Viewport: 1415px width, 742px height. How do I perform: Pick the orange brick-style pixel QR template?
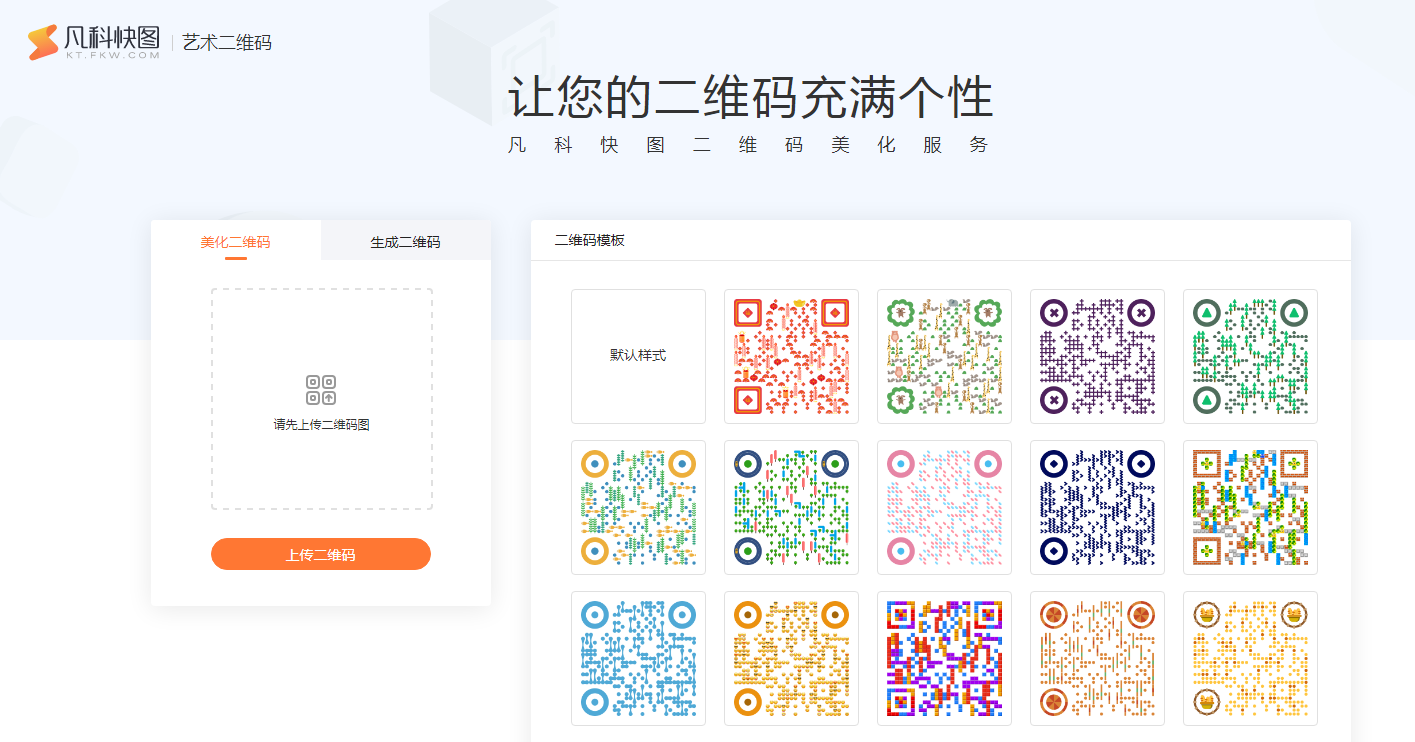click(1250, 507)
